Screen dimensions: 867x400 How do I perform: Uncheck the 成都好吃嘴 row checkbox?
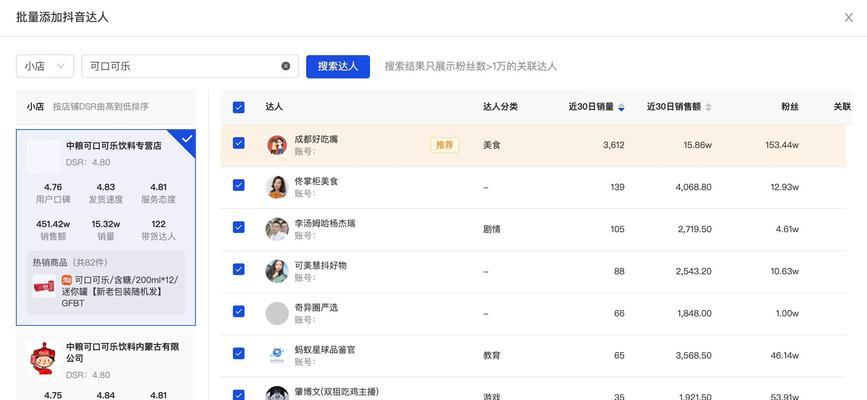click(x=238, y=143)
